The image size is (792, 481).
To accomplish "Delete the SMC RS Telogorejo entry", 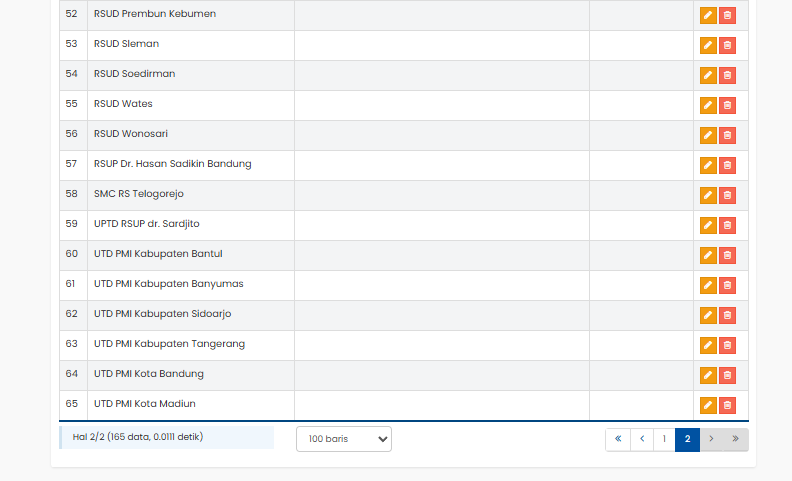I will click(x=727, y=195).
